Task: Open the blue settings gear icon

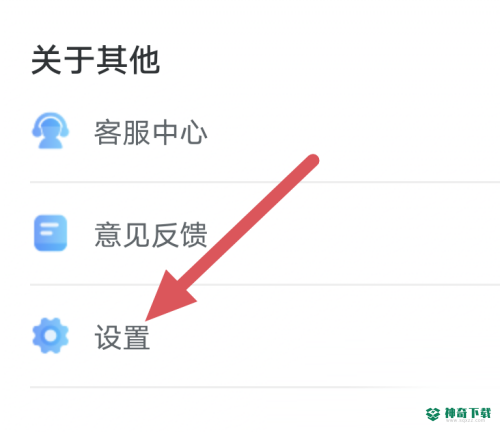Action: [50, 335]
